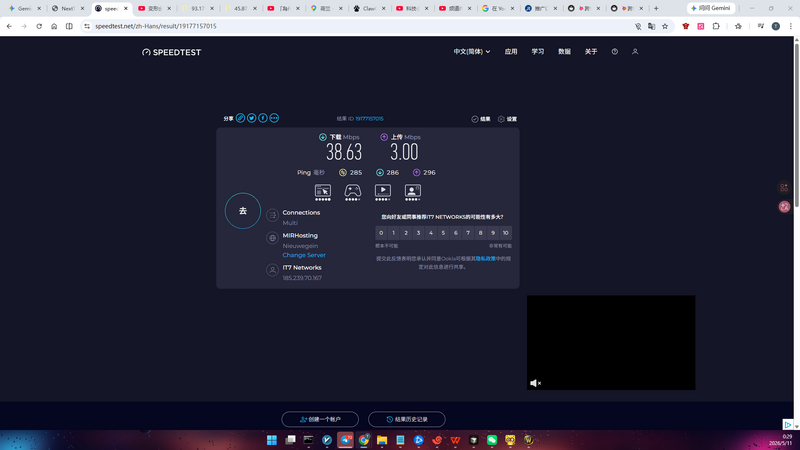
Task: Open the 数据 data menu
Action: point(564,52)
